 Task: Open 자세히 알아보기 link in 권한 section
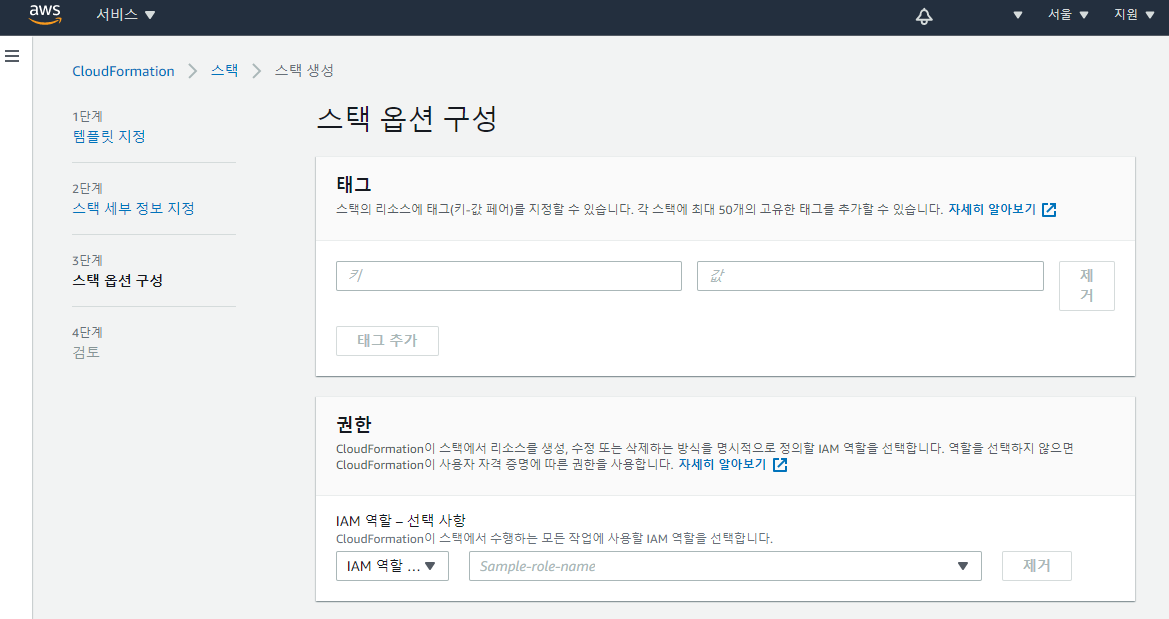coord(722,464)
